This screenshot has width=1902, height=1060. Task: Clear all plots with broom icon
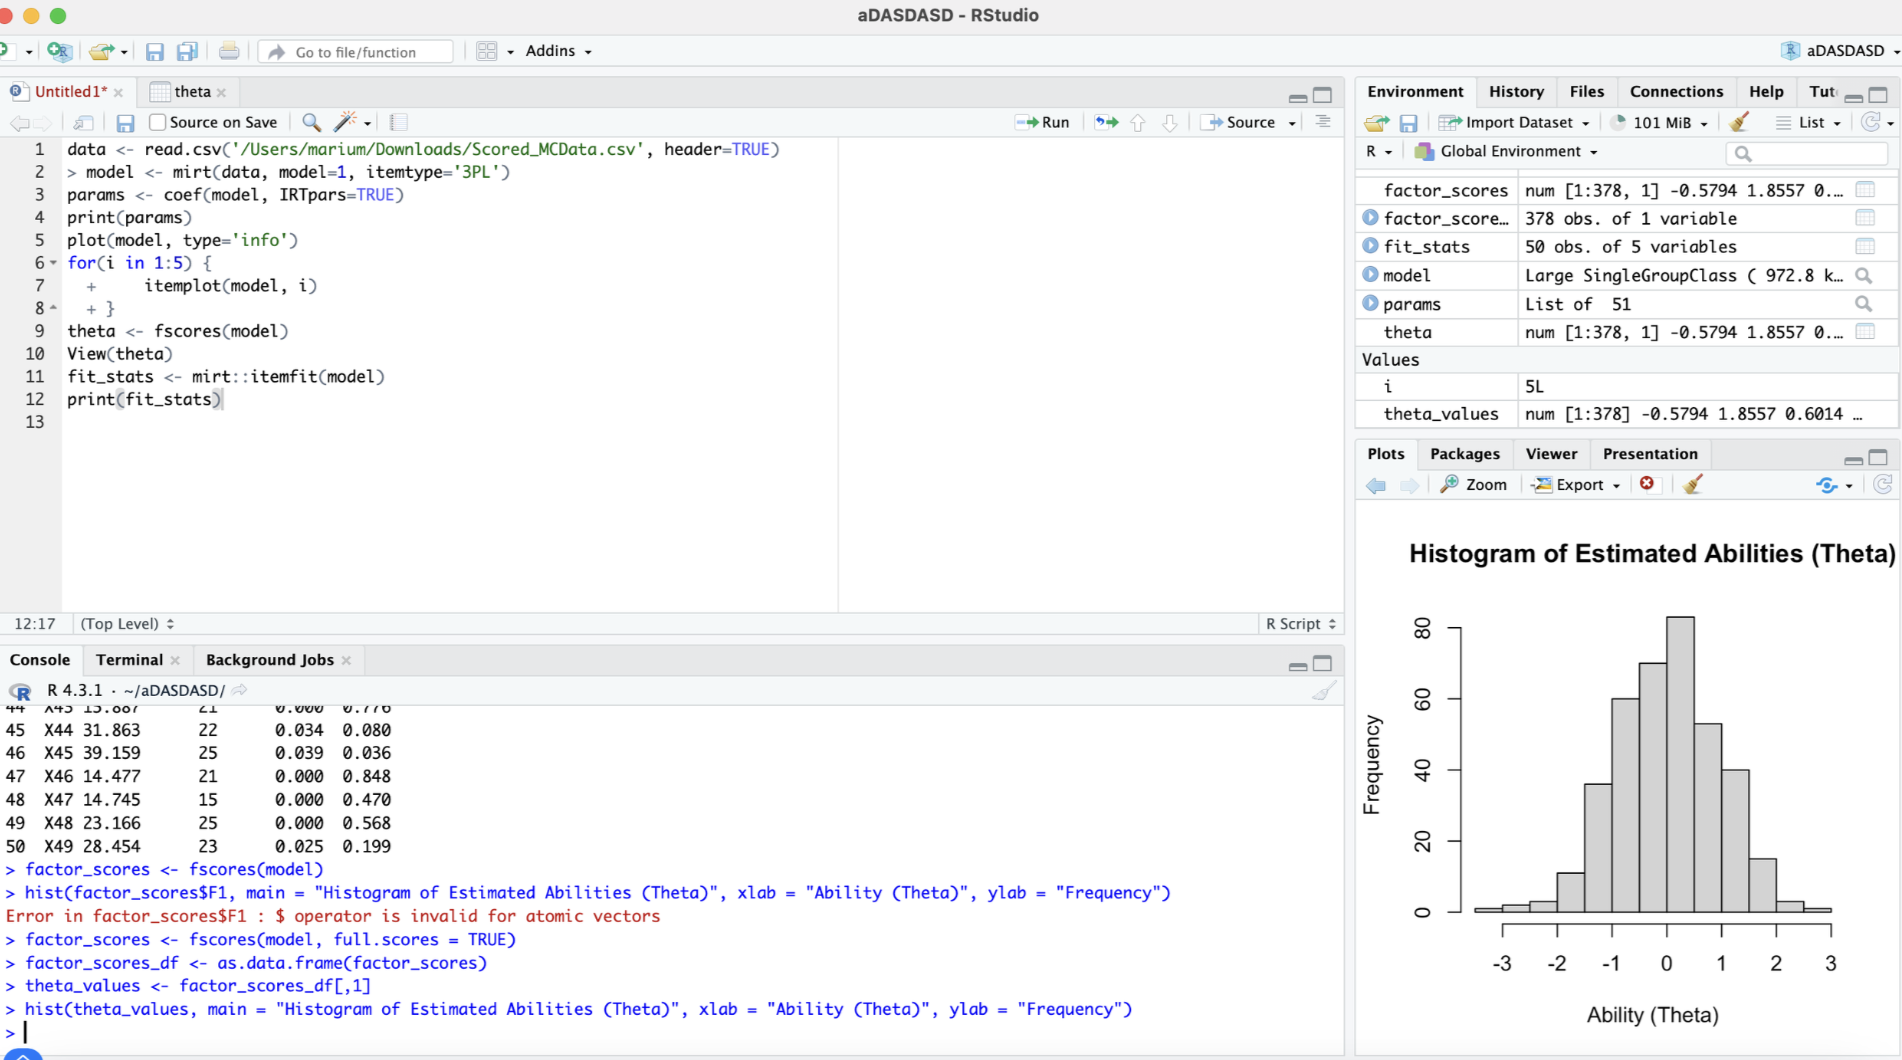point(1693,485)
